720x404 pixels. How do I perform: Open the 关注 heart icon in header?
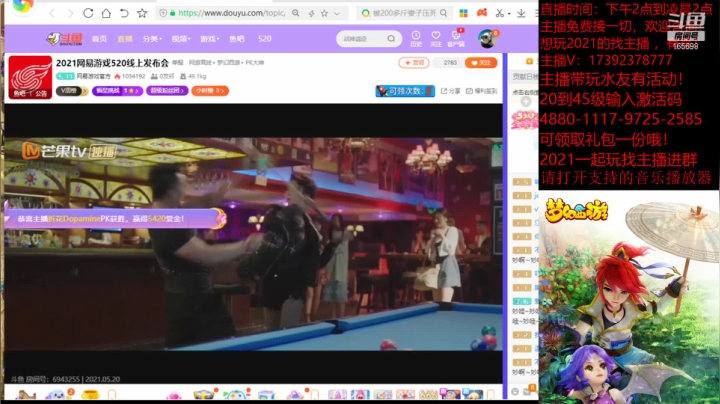tap(435, 39)
